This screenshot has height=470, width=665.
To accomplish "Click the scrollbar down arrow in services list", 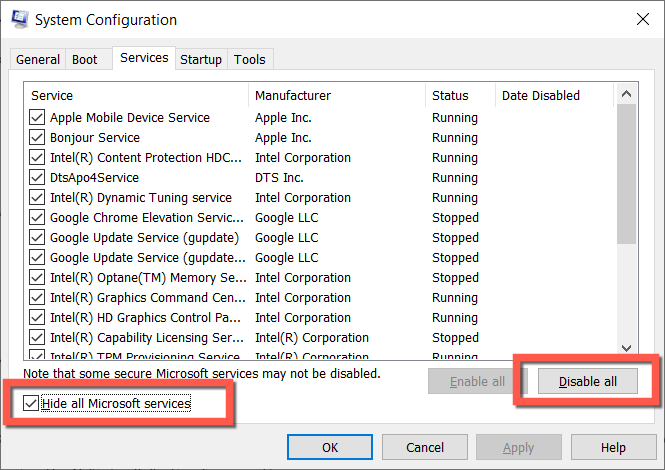I will tap(627, 348).
